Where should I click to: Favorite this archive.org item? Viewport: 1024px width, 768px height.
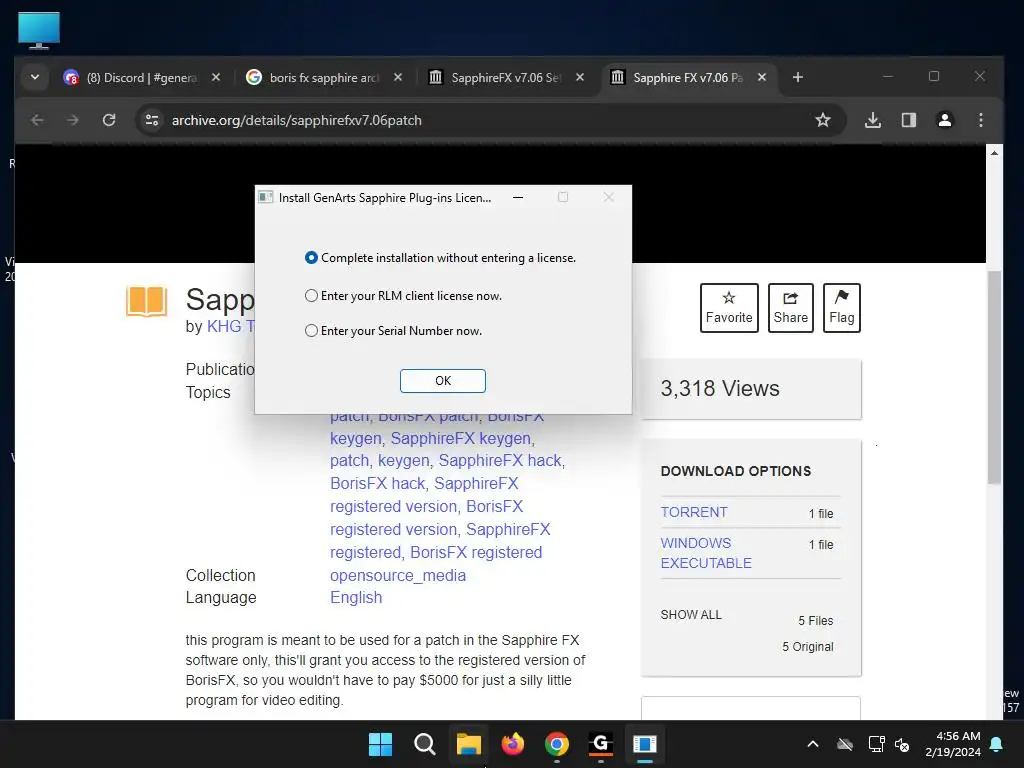pyautogui.click(x=729, y=308)
